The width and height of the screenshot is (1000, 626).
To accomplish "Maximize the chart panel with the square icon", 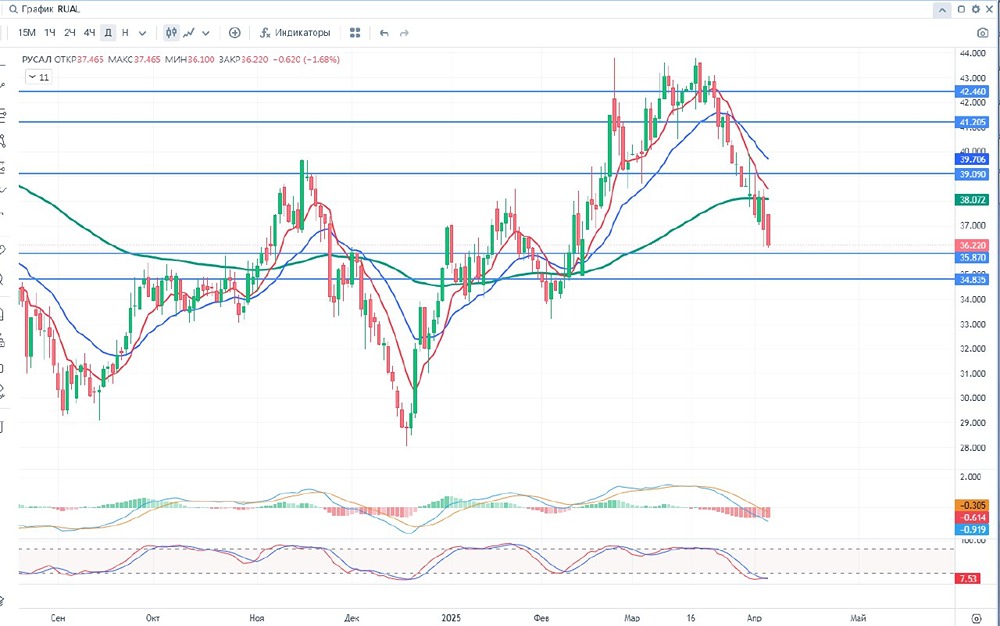I will click(961, 10).
